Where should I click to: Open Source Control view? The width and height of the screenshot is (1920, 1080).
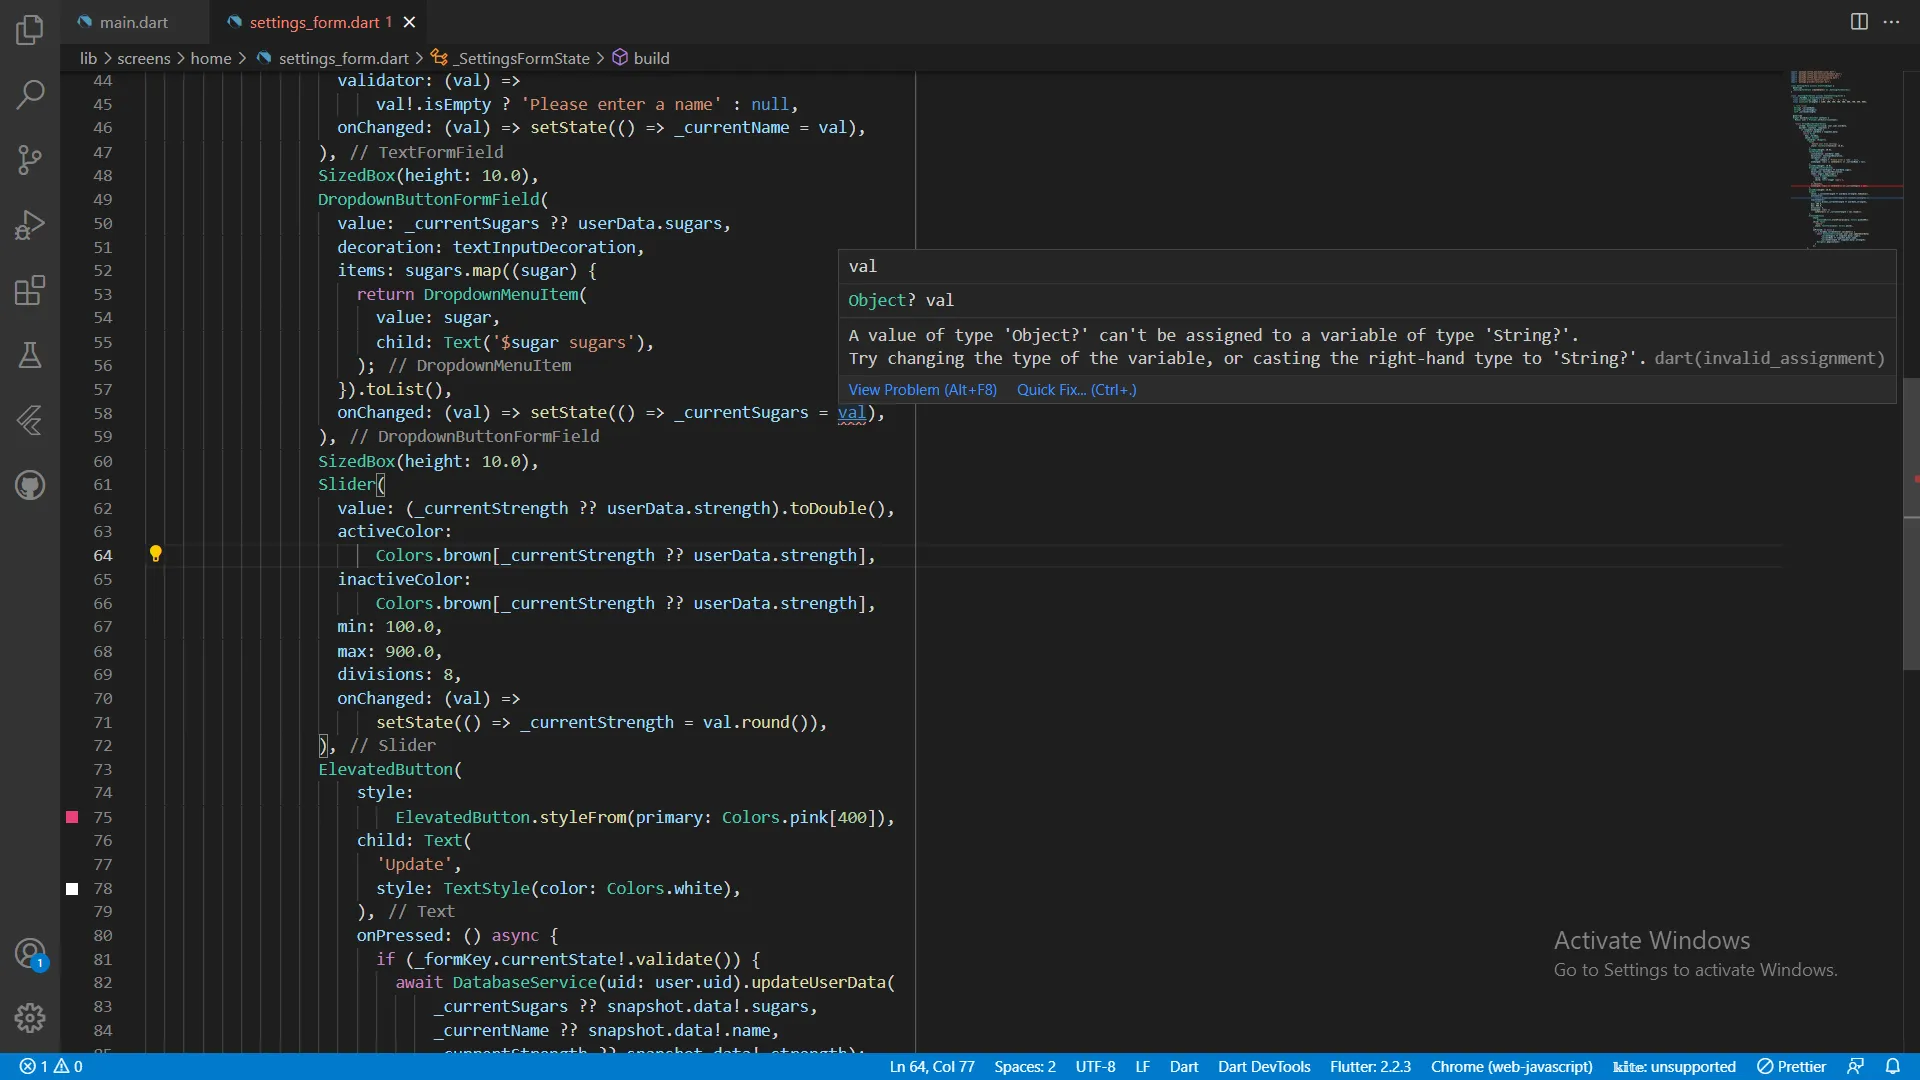click(30, 160)
